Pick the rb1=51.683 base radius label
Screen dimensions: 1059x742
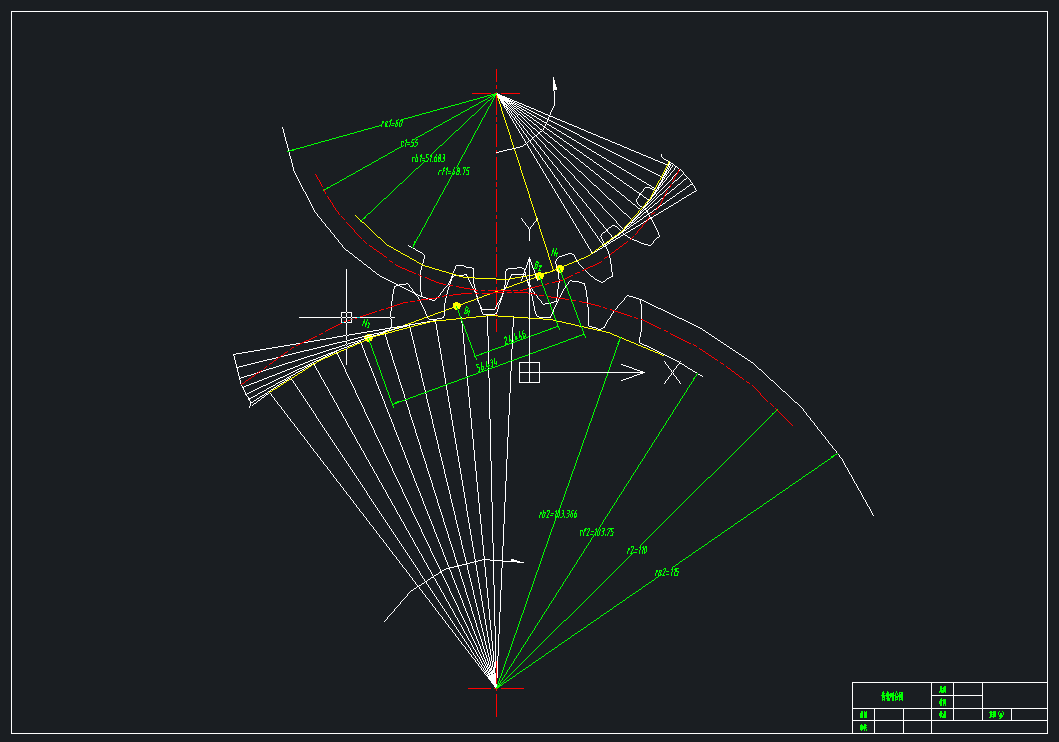click(x=428, y=159)
